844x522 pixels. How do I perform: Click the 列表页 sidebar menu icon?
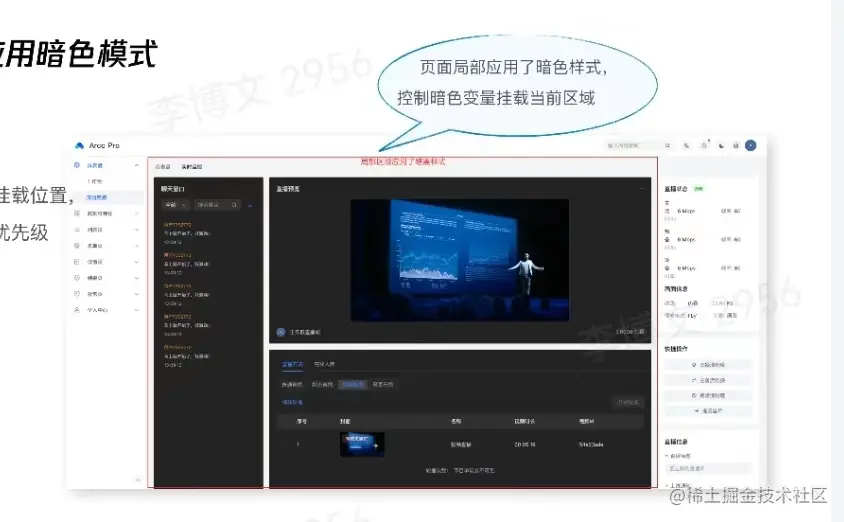77,230
